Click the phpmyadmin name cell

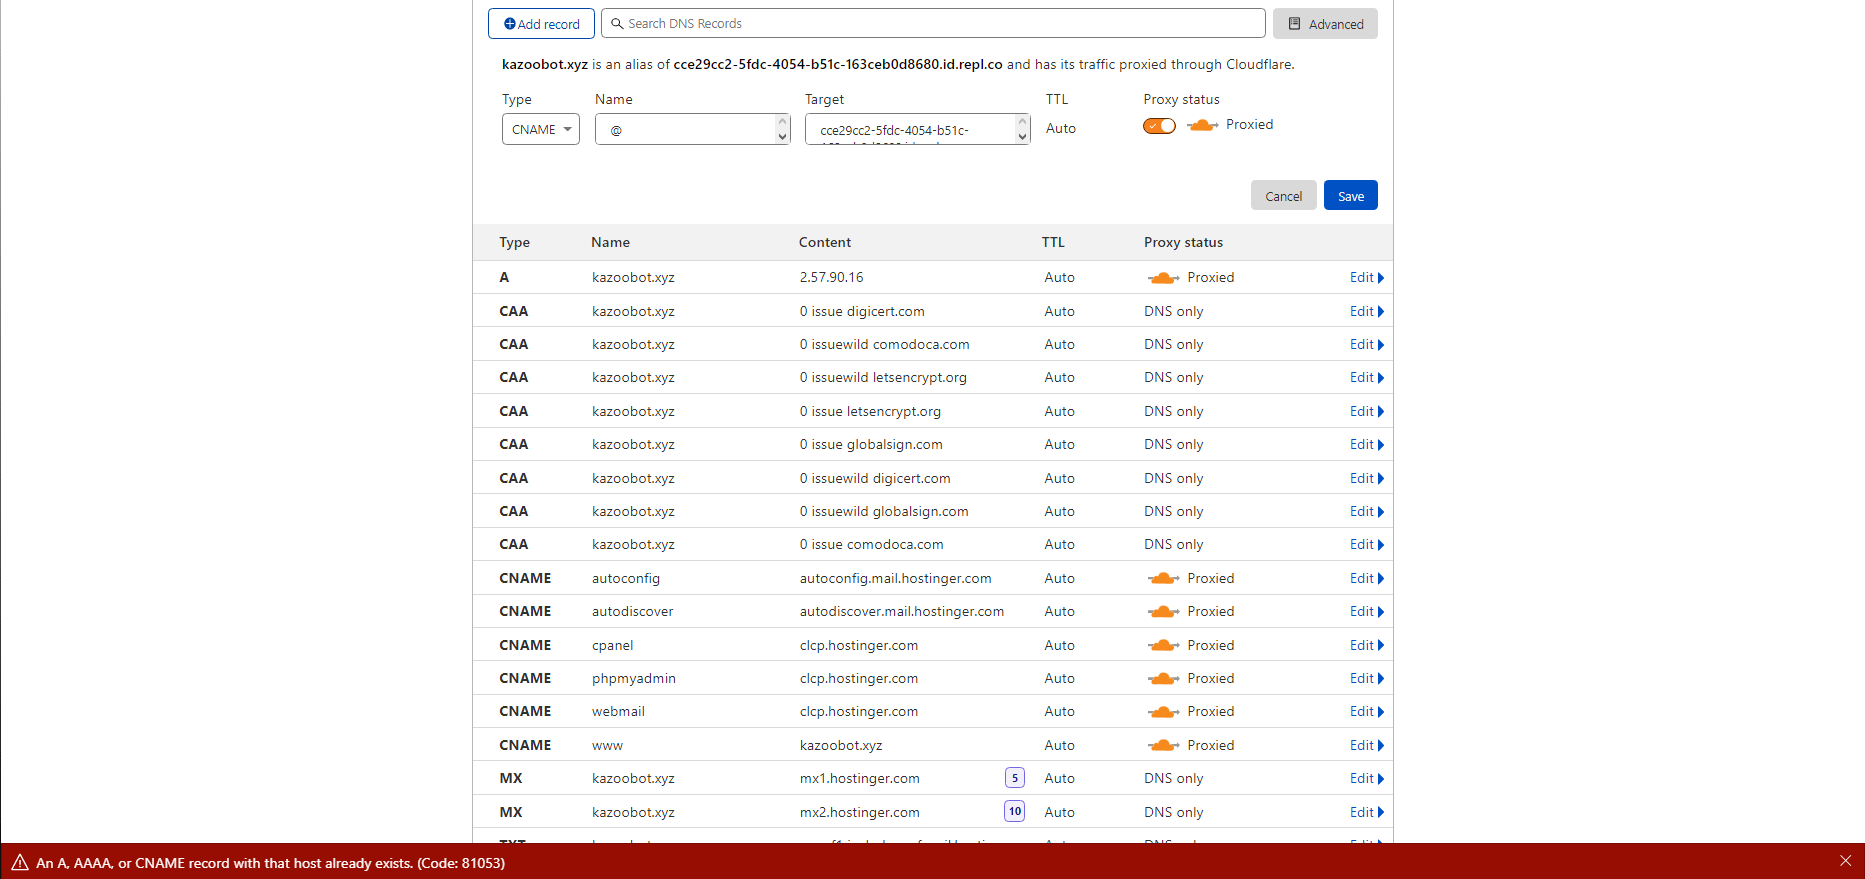click(x=633, y=678)
